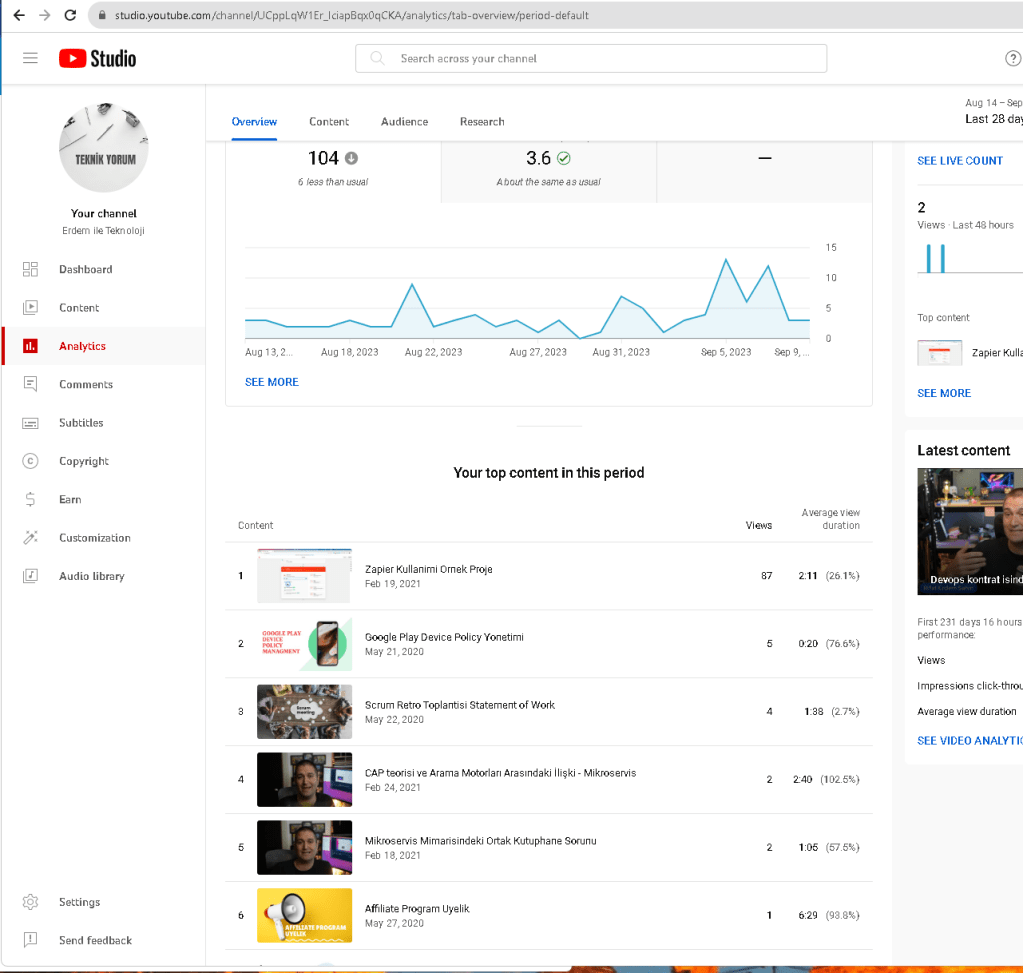Image resolution: width=1023 pixels, height=973 pixels.
Task: Reload the page with the refresh icon
Action: coord(70,15)
